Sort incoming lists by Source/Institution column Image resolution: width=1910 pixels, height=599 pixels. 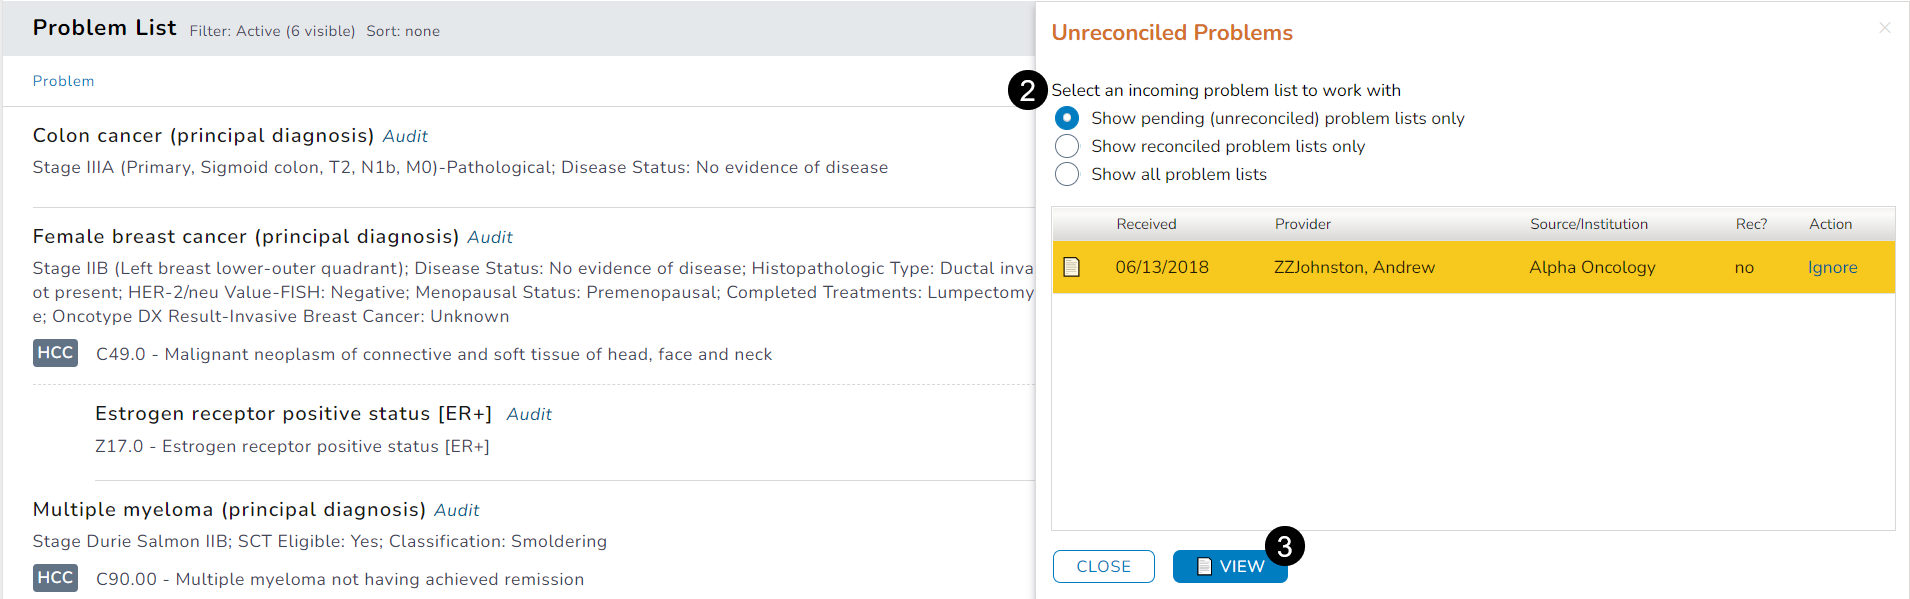pos(1588,224)
